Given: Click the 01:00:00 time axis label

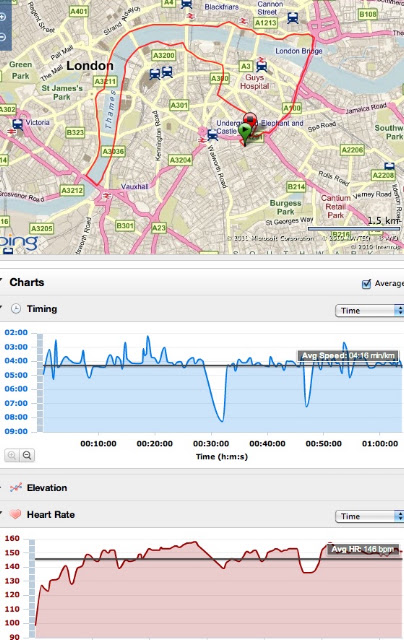Looking at the screenshot, I should pyautogui.click(x=380, y=443).
